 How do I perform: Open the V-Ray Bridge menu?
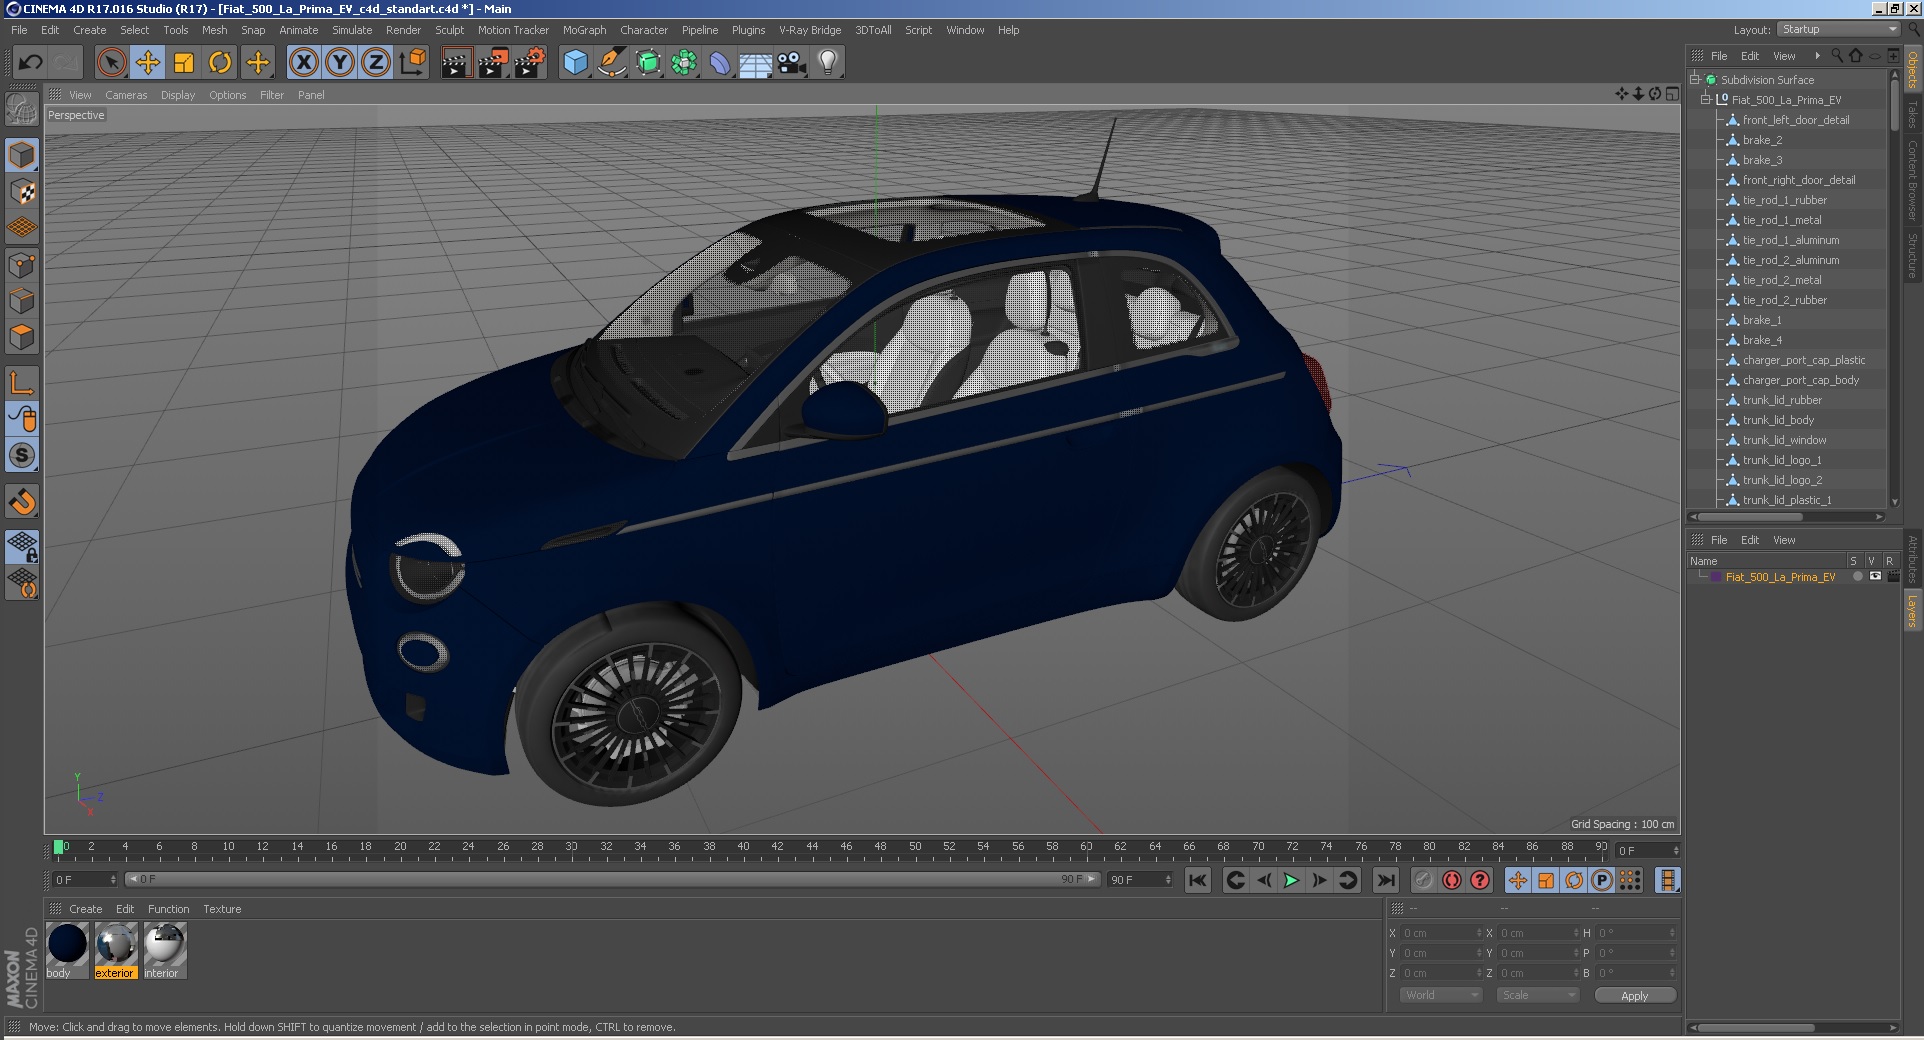coord(810,30)
